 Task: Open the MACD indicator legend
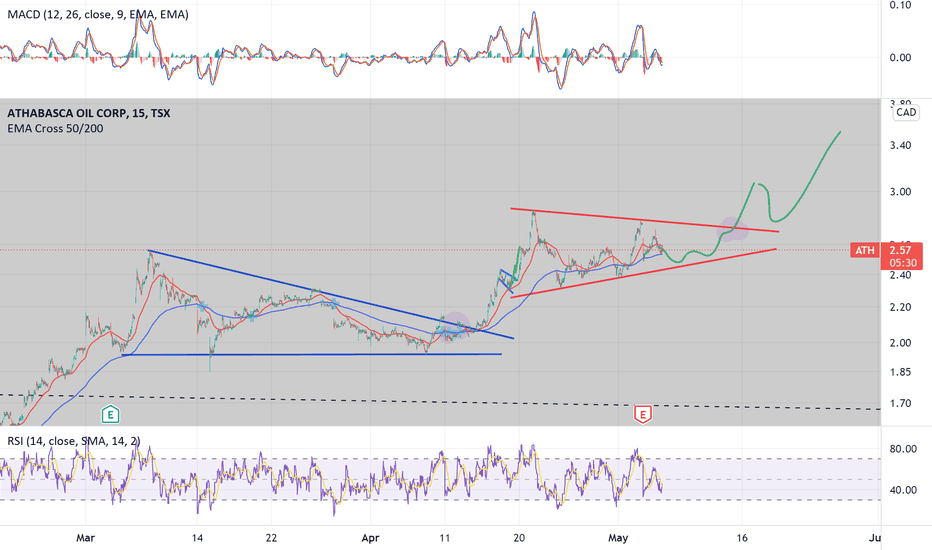(x=97, y=14)
